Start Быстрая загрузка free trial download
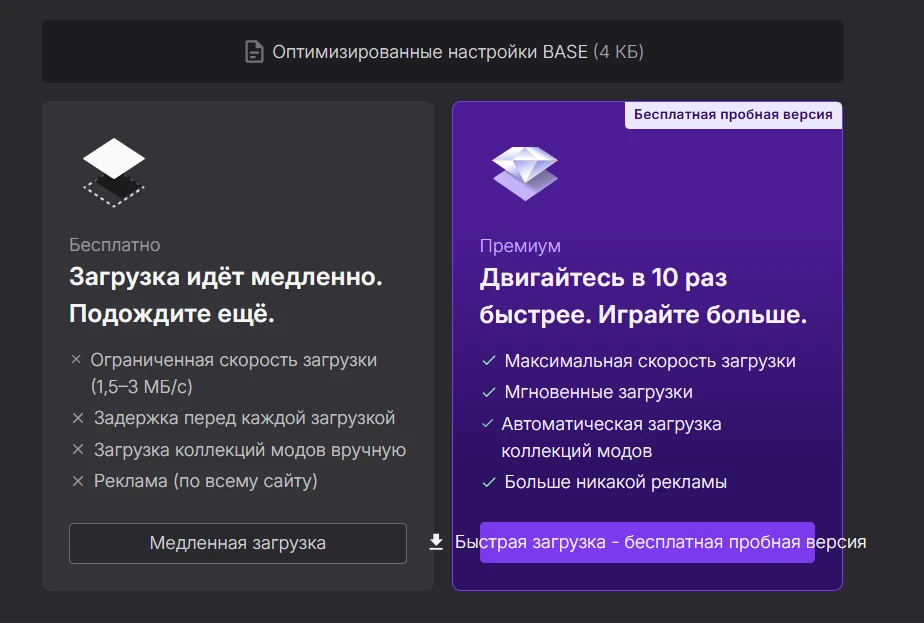924x623 pixels. 647,542
